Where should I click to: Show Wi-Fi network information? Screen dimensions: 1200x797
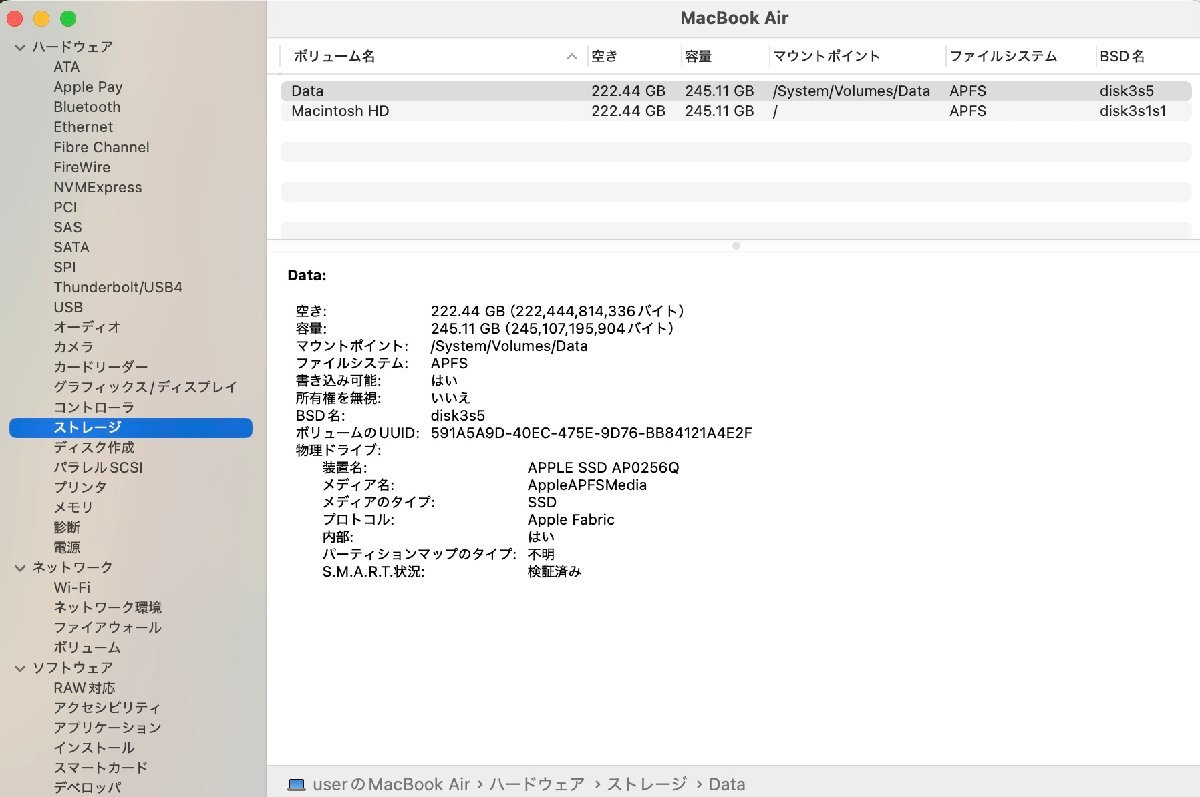pyautogui.click(x=72, y=587)
